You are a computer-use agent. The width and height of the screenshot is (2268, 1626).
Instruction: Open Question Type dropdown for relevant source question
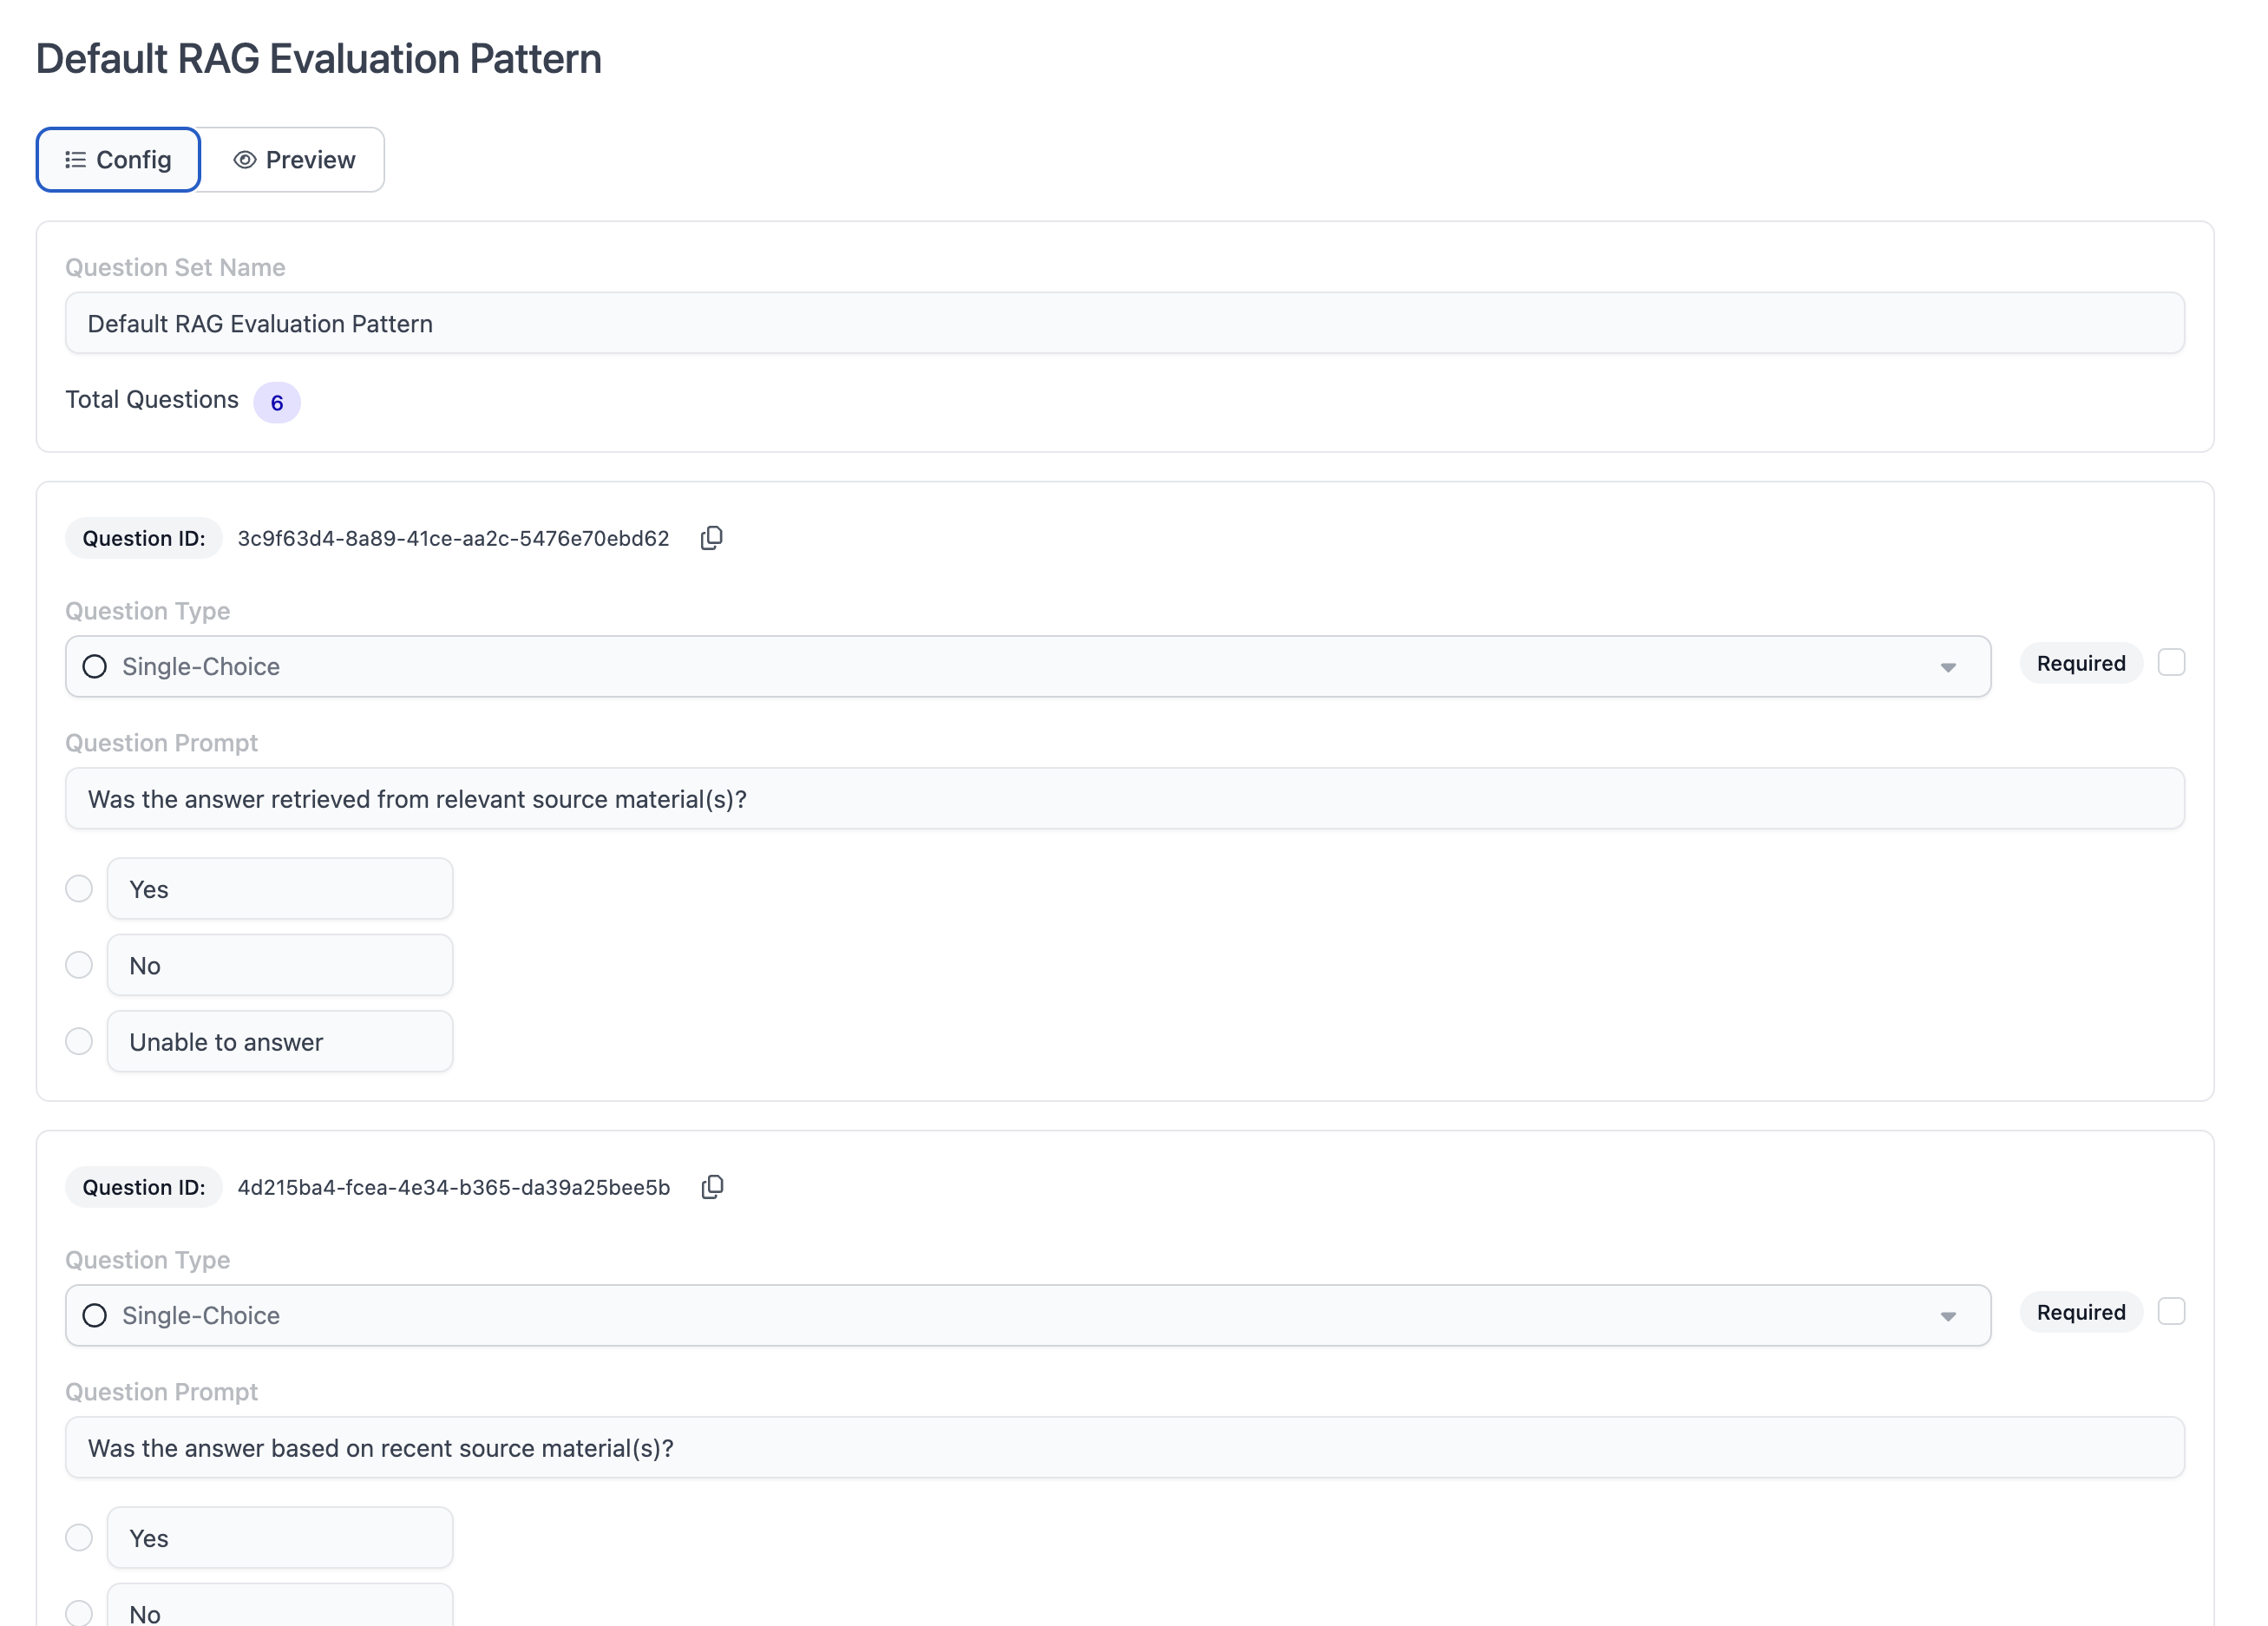click(x=1028, y=666)
